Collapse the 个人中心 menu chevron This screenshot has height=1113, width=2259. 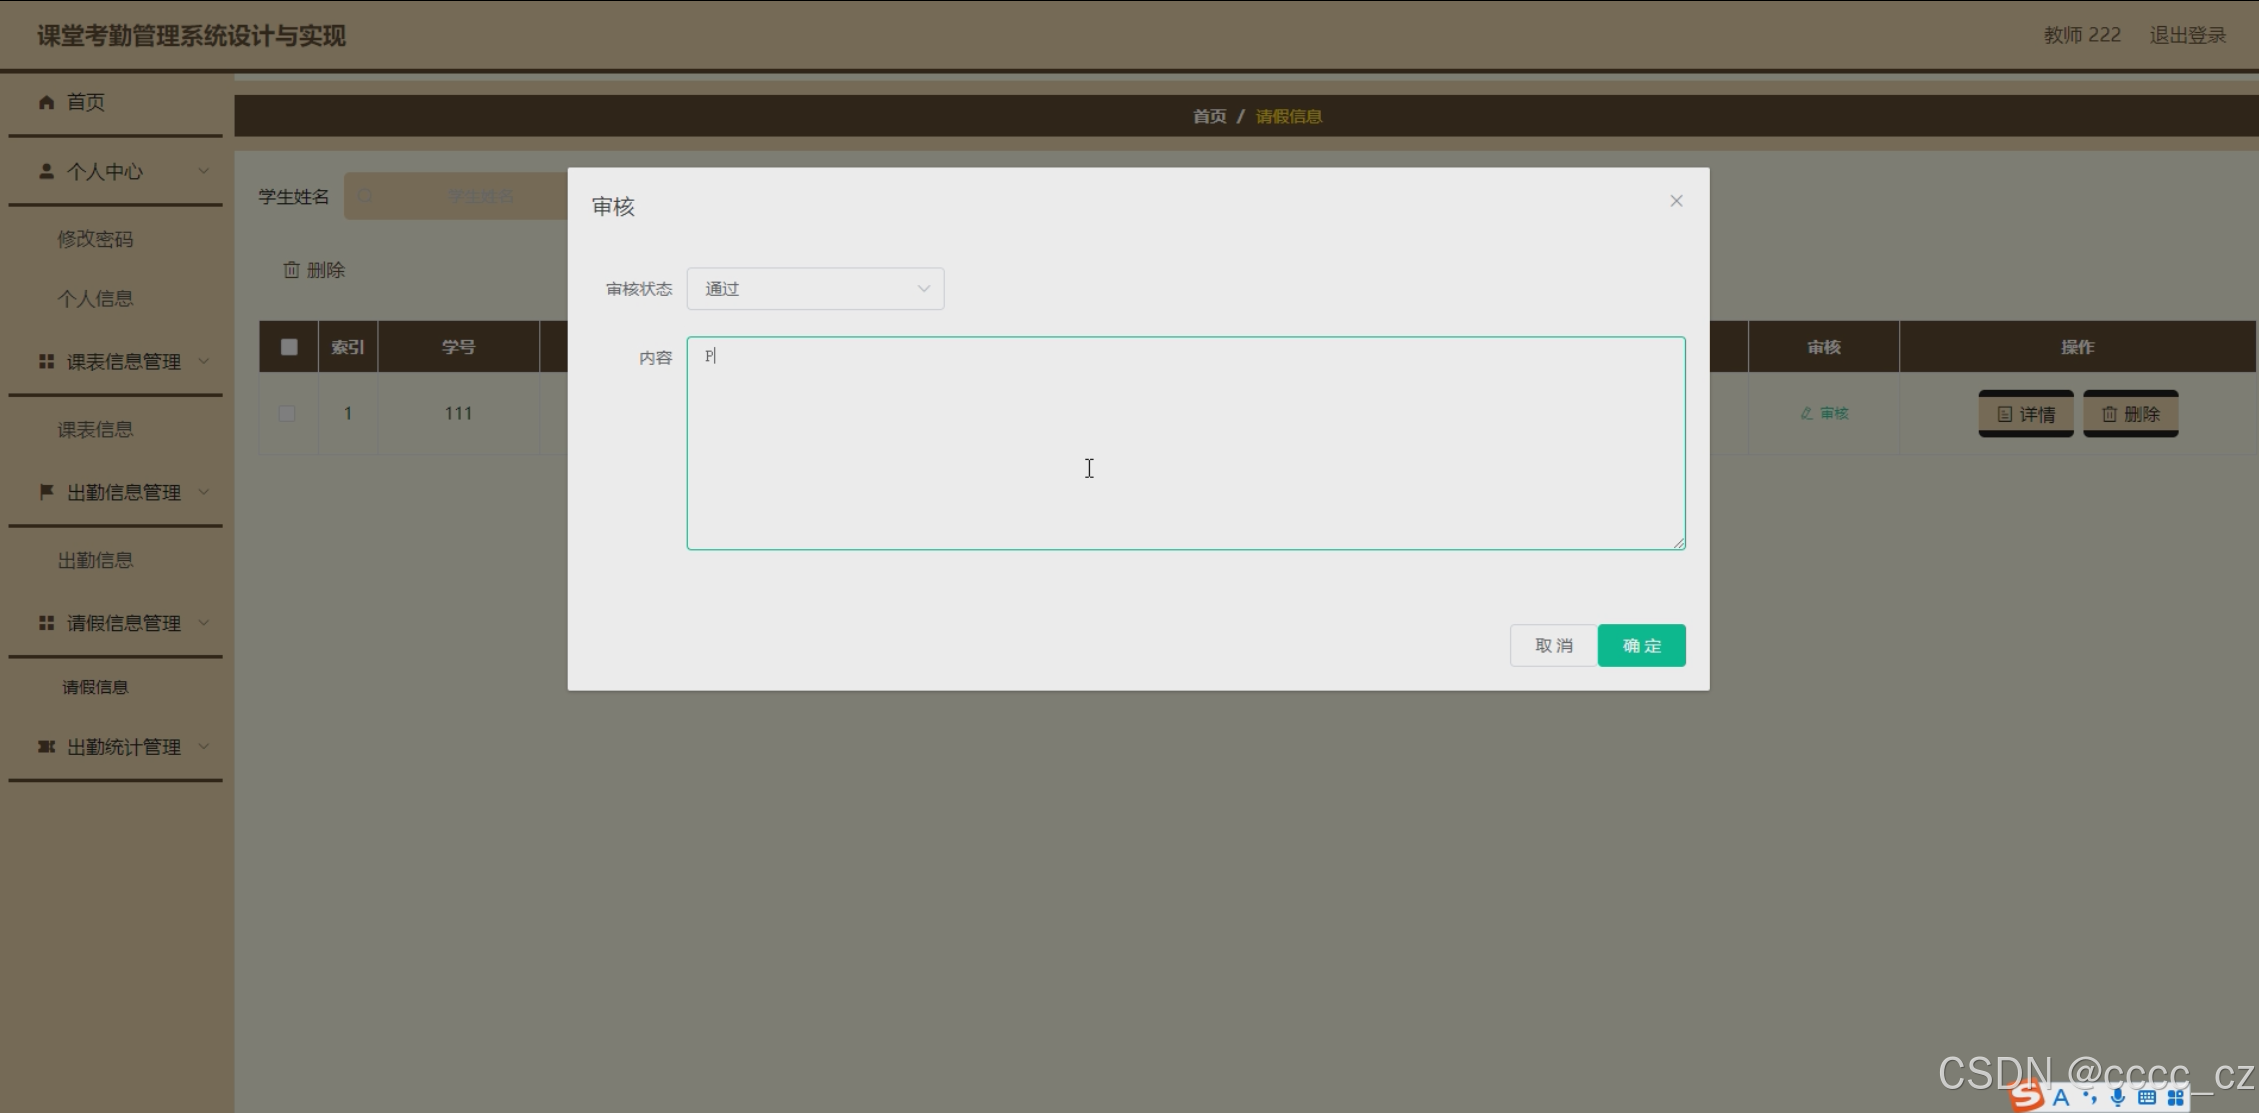tap(204, 171)
